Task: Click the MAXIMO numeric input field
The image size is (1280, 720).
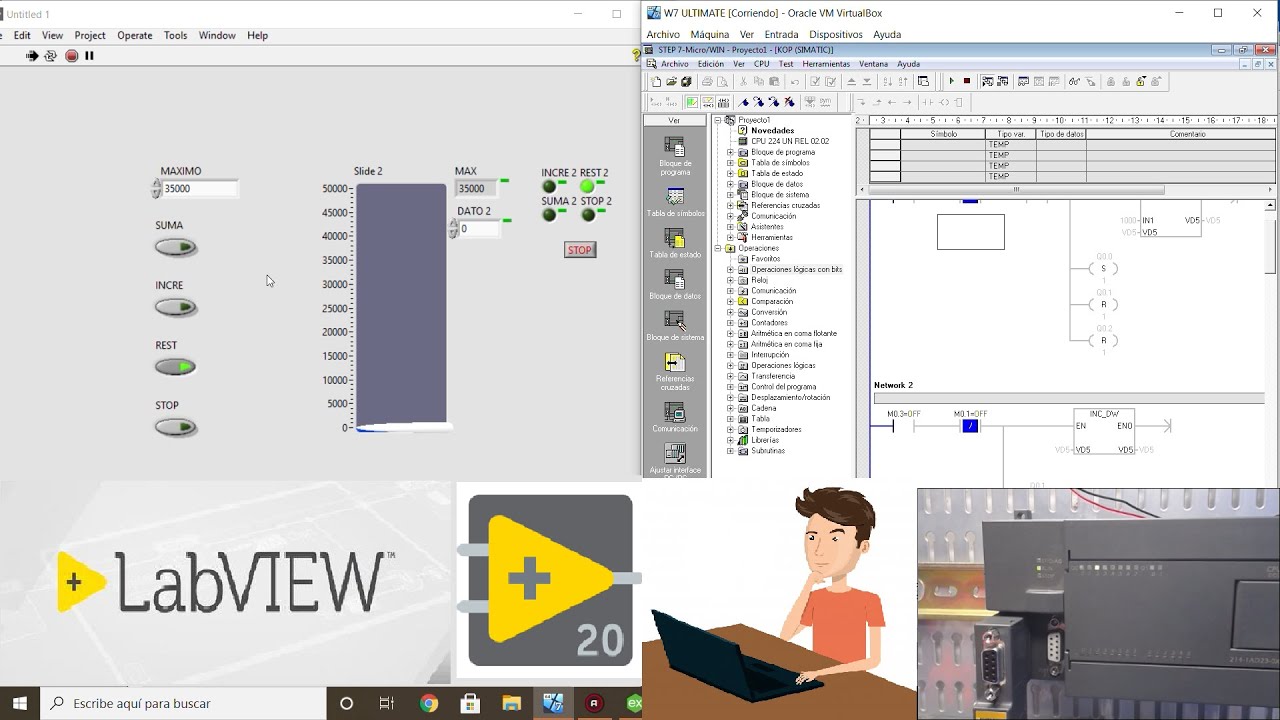Action: (199, 188)
